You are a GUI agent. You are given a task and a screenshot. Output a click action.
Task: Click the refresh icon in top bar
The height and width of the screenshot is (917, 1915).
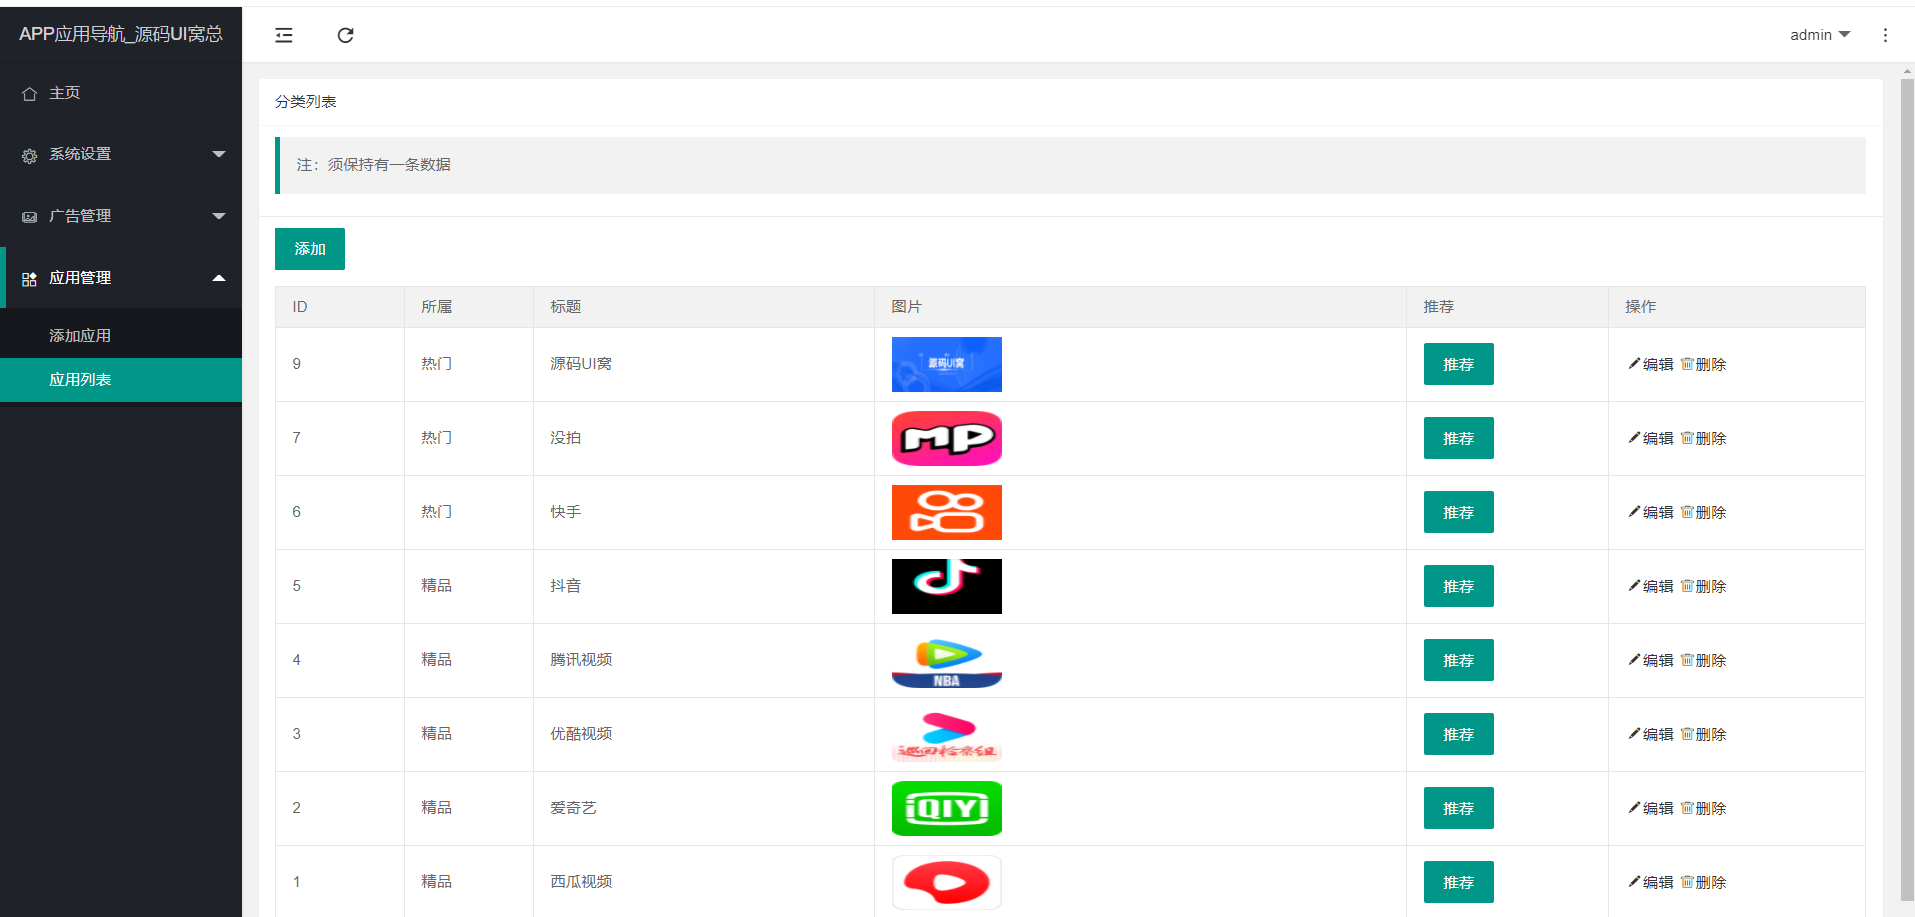(x=345, y=36)
